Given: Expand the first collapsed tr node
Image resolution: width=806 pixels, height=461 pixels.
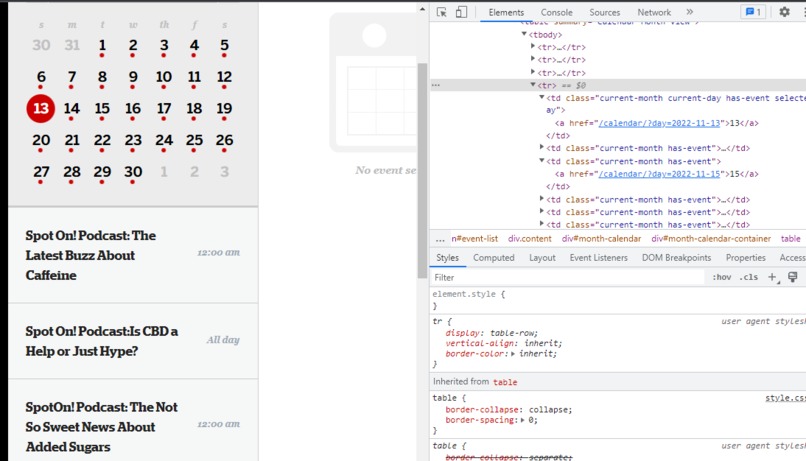Looking at the screenshot, I should (x=533, y=46).
